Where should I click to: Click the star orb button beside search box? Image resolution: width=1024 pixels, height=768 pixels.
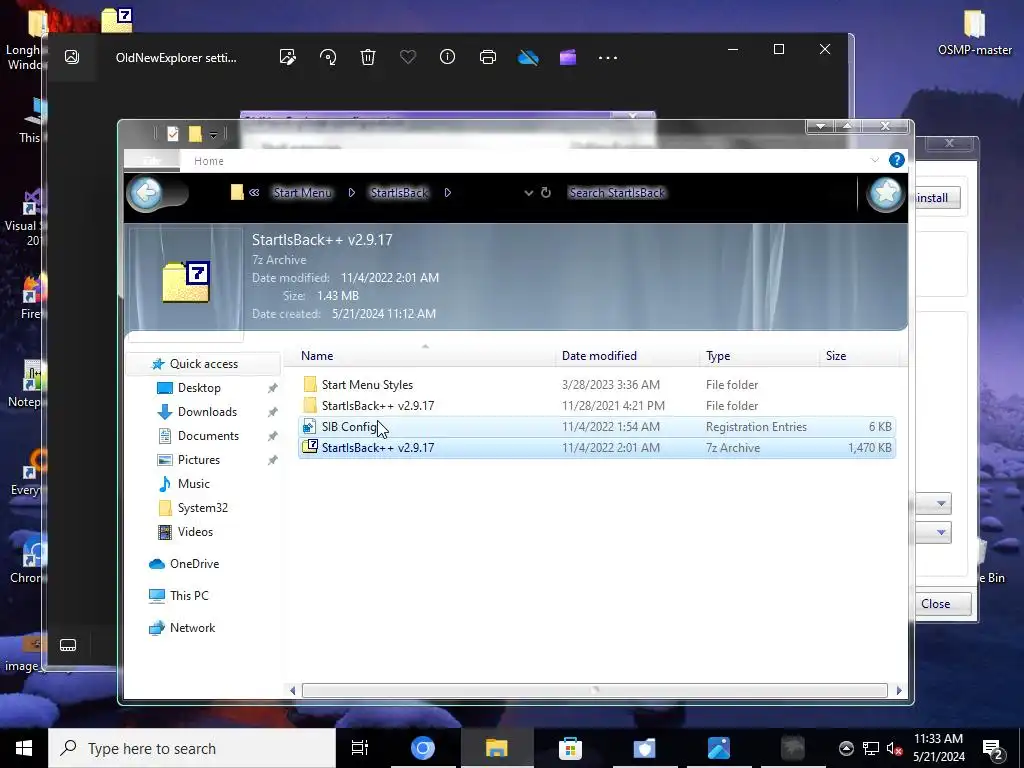tap(886, 193)
